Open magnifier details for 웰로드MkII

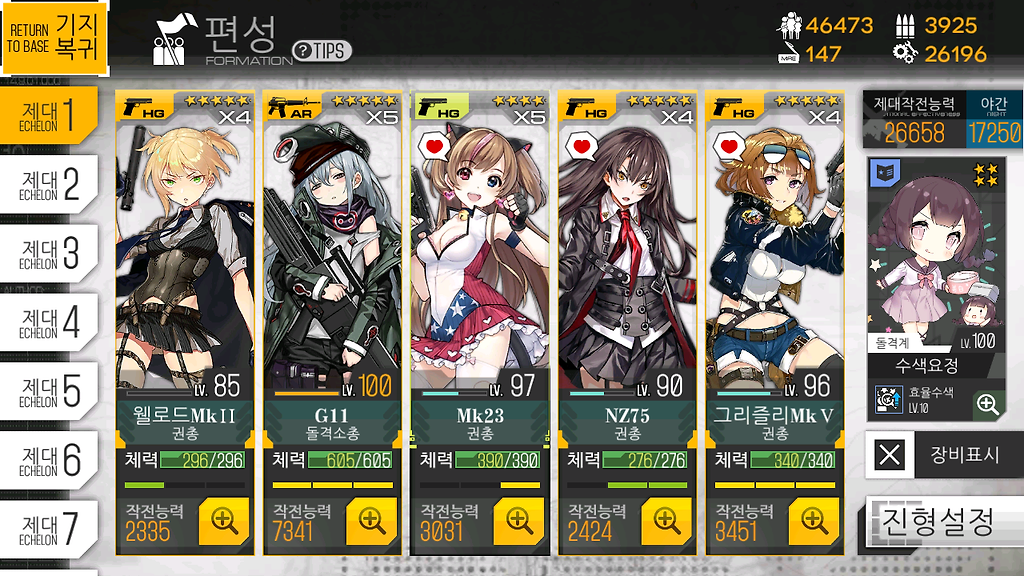pyautogui.click(x=224, y=520)
